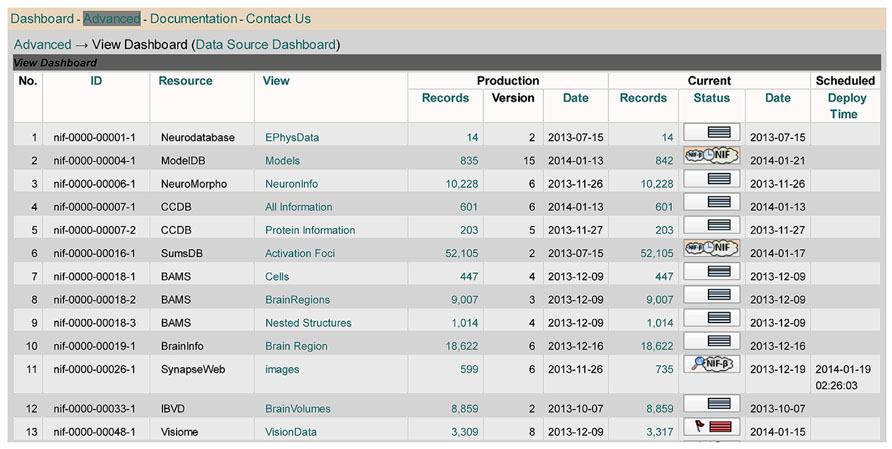Sort table by View column header
This screenshot has height=449, width=892.
tap(276, 81)
